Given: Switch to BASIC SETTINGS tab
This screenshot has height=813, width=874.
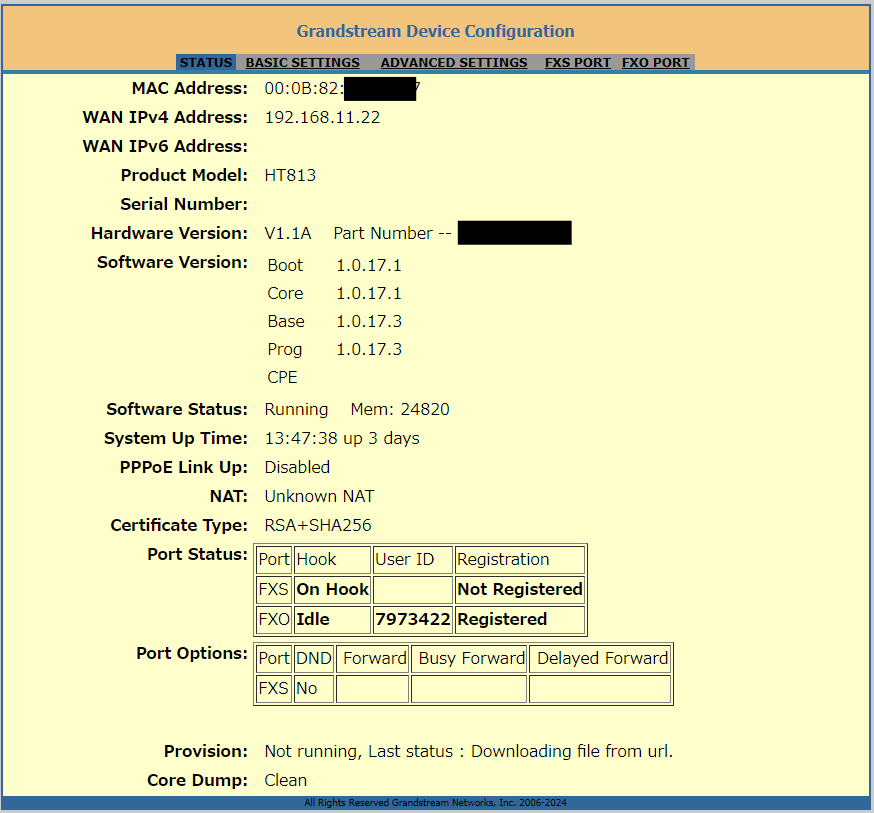Looking at the screenshot, I should click(303, 62).
